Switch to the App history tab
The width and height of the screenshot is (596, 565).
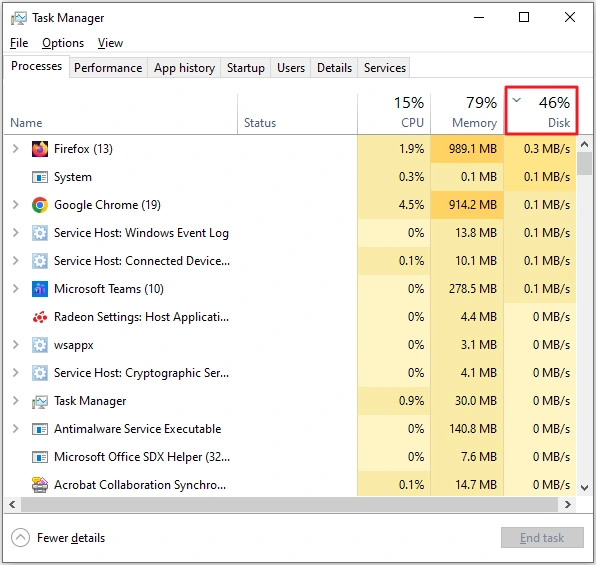pos(184,68)
